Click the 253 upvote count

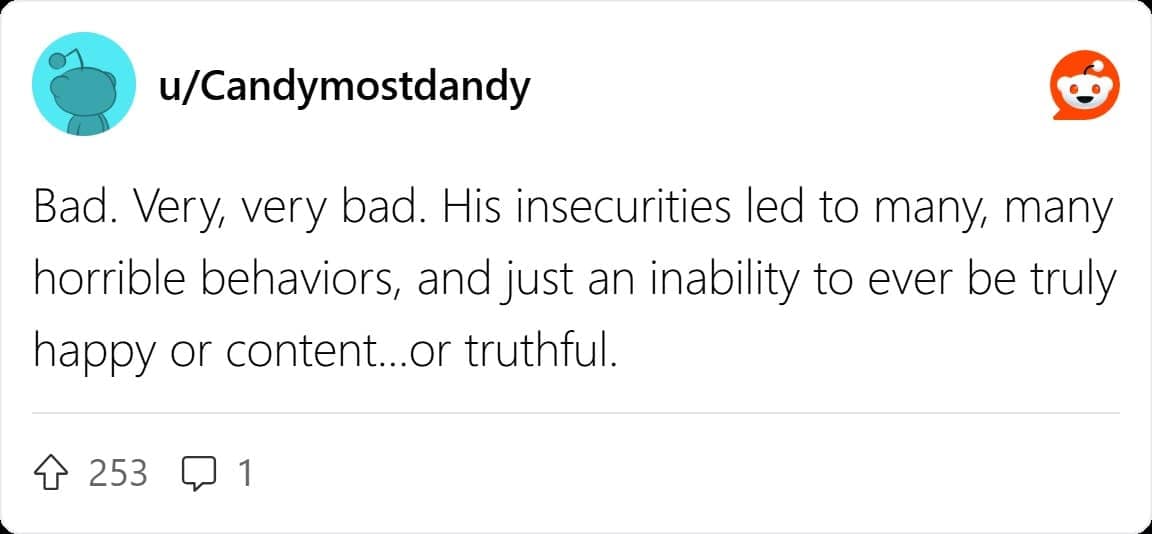tap(118, 472)
